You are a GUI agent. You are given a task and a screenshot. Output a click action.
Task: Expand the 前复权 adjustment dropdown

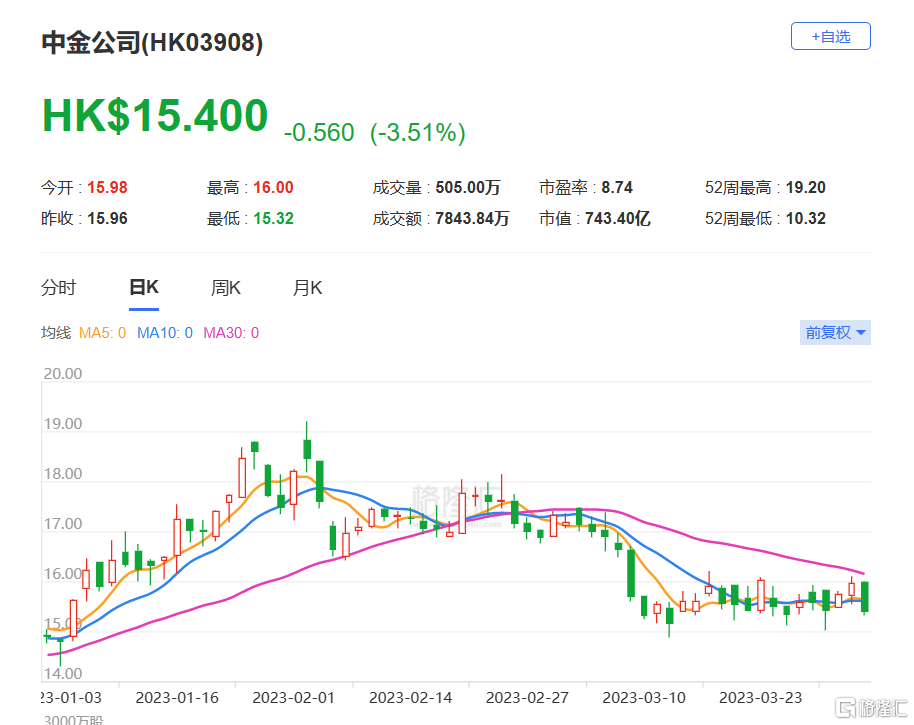(835, 333)
